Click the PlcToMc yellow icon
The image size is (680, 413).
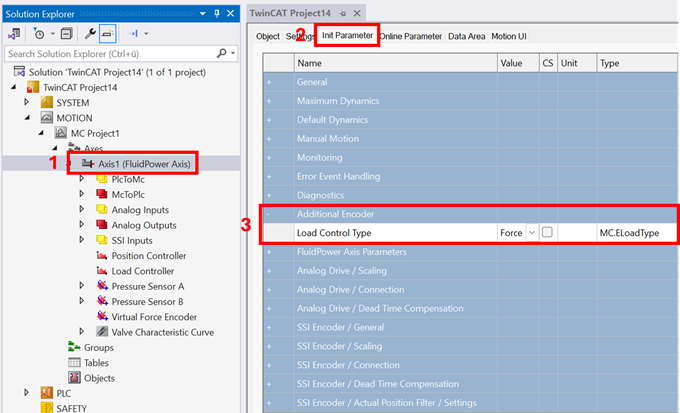pos(102,179)
